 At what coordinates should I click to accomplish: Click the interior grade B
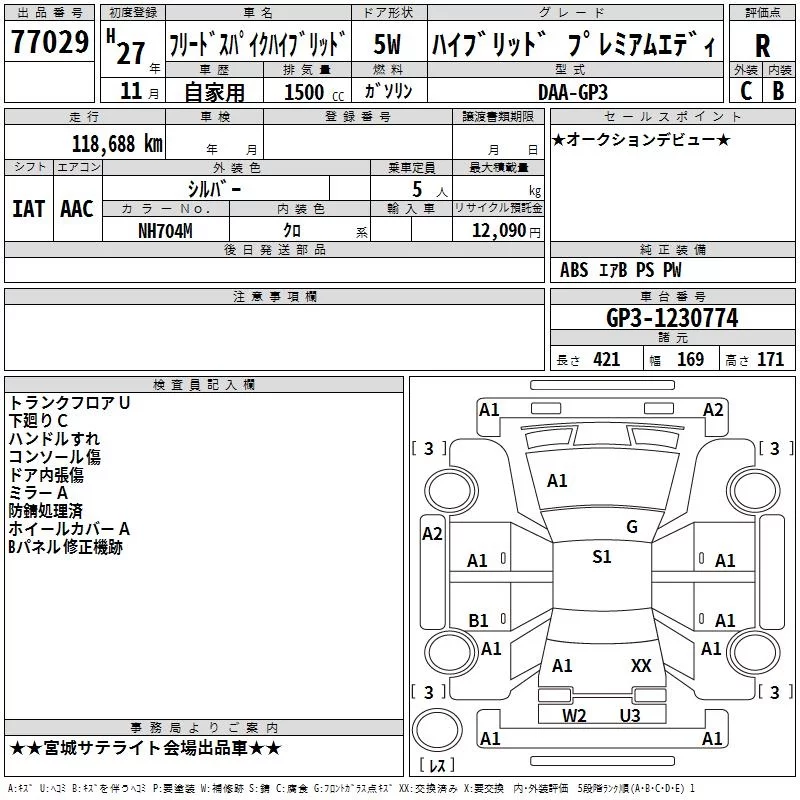778,91
